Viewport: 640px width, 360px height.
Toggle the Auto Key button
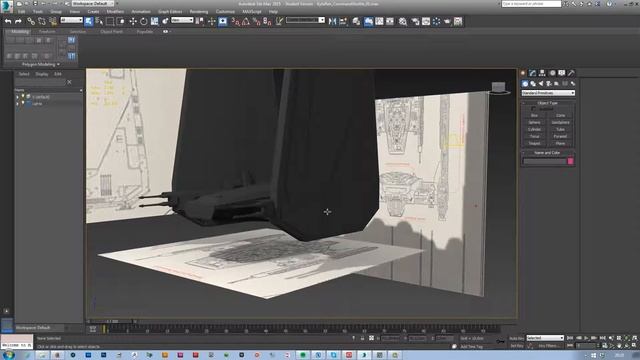516,338
